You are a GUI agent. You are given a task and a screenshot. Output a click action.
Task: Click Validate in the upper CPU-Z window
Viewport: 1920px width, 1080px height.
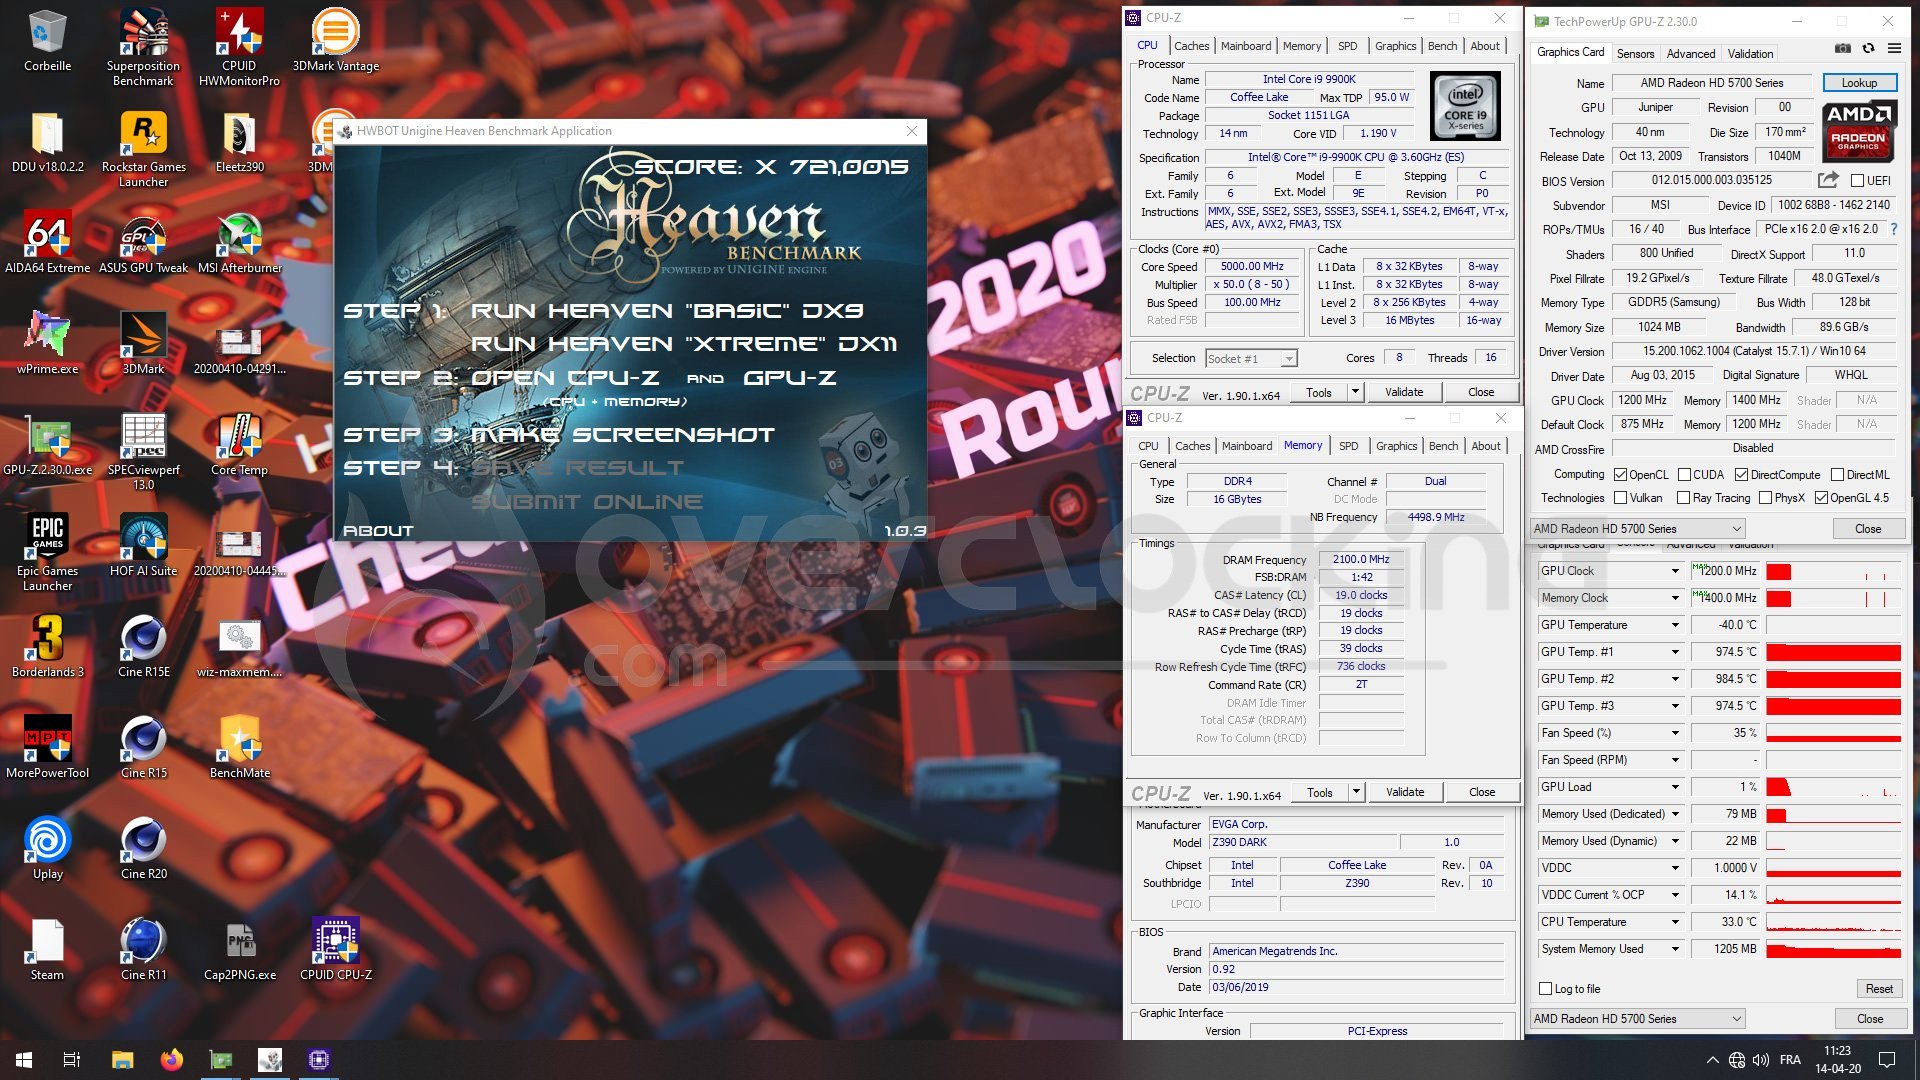coord(1403,392)
